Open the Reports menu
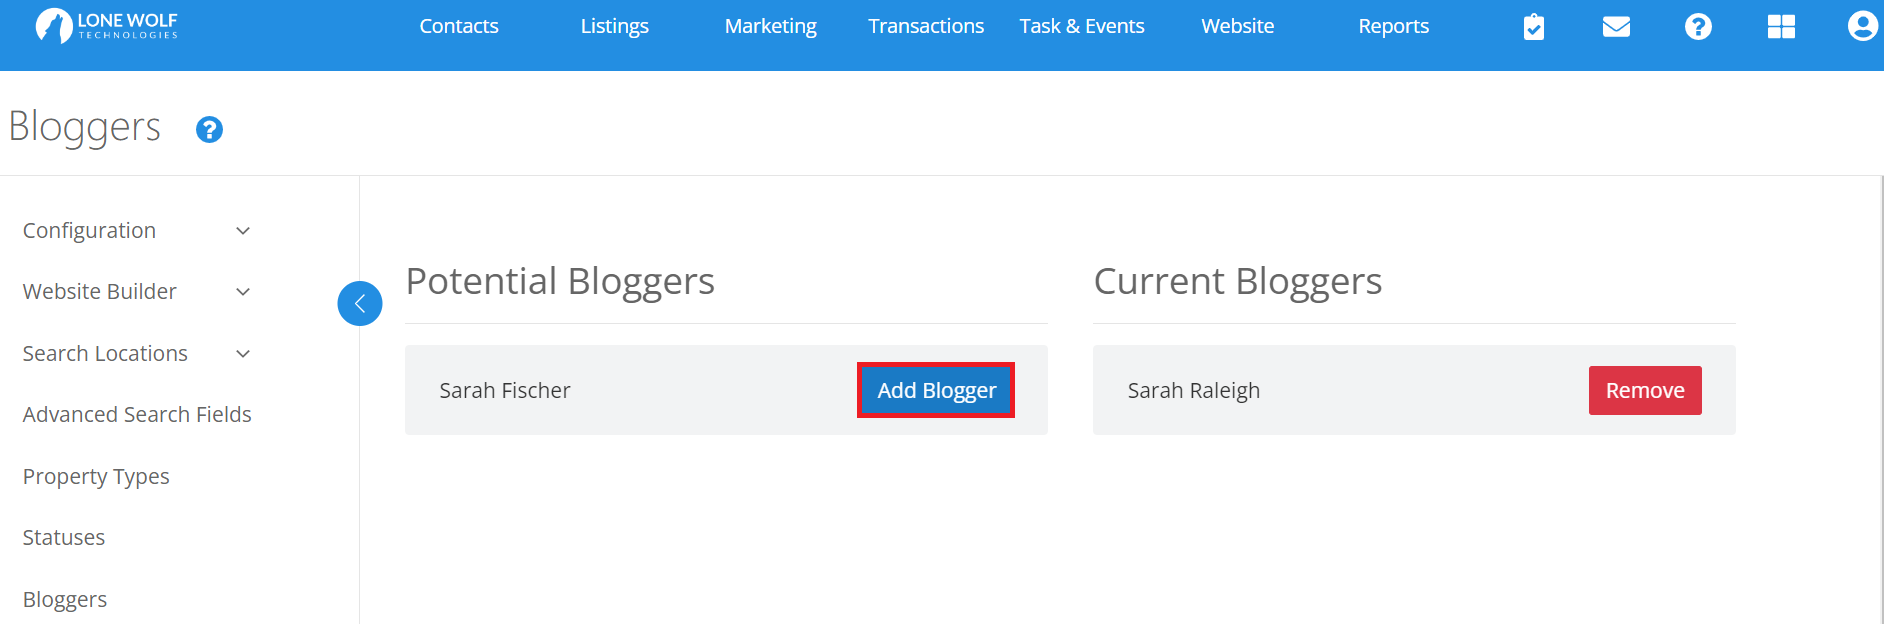 coord(1393,26)
